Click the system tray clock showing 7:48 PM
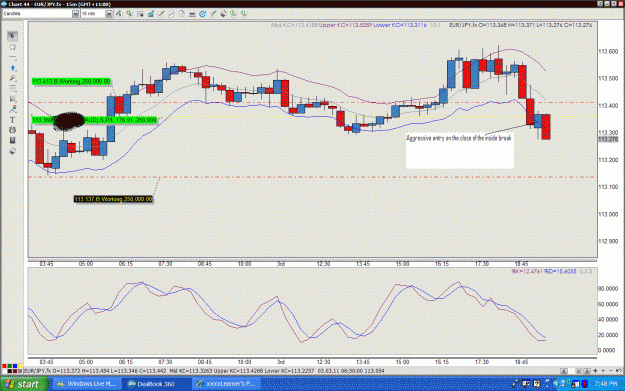Viewport: 625px width, 391px height. click(605, 384)
